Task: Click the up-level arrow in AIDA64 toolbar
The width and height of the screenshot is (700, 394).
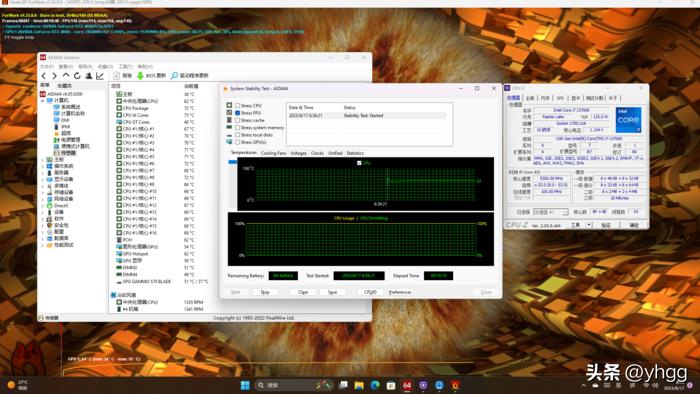Action: click(66, 76)
